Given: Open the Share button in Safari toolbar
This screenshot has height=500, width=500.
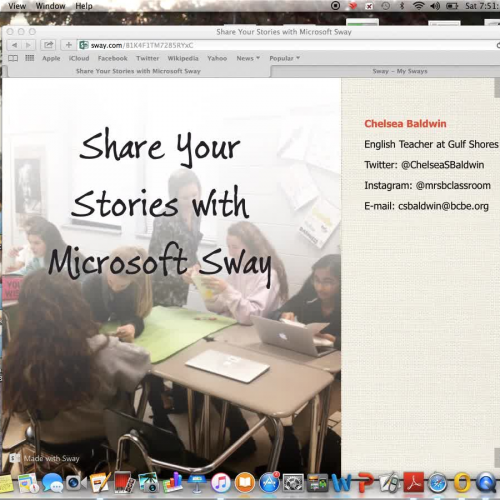Looking at the screenshot, I should point(49,45).
